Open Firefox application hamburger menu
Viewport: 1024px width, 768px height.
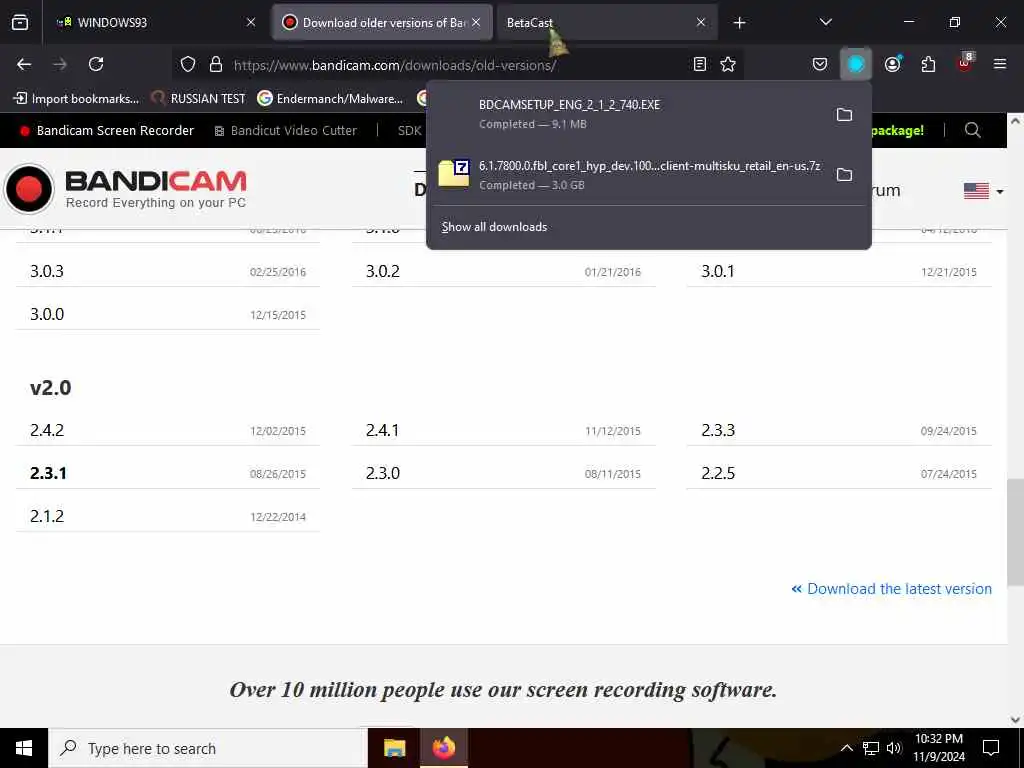[999, 64]
